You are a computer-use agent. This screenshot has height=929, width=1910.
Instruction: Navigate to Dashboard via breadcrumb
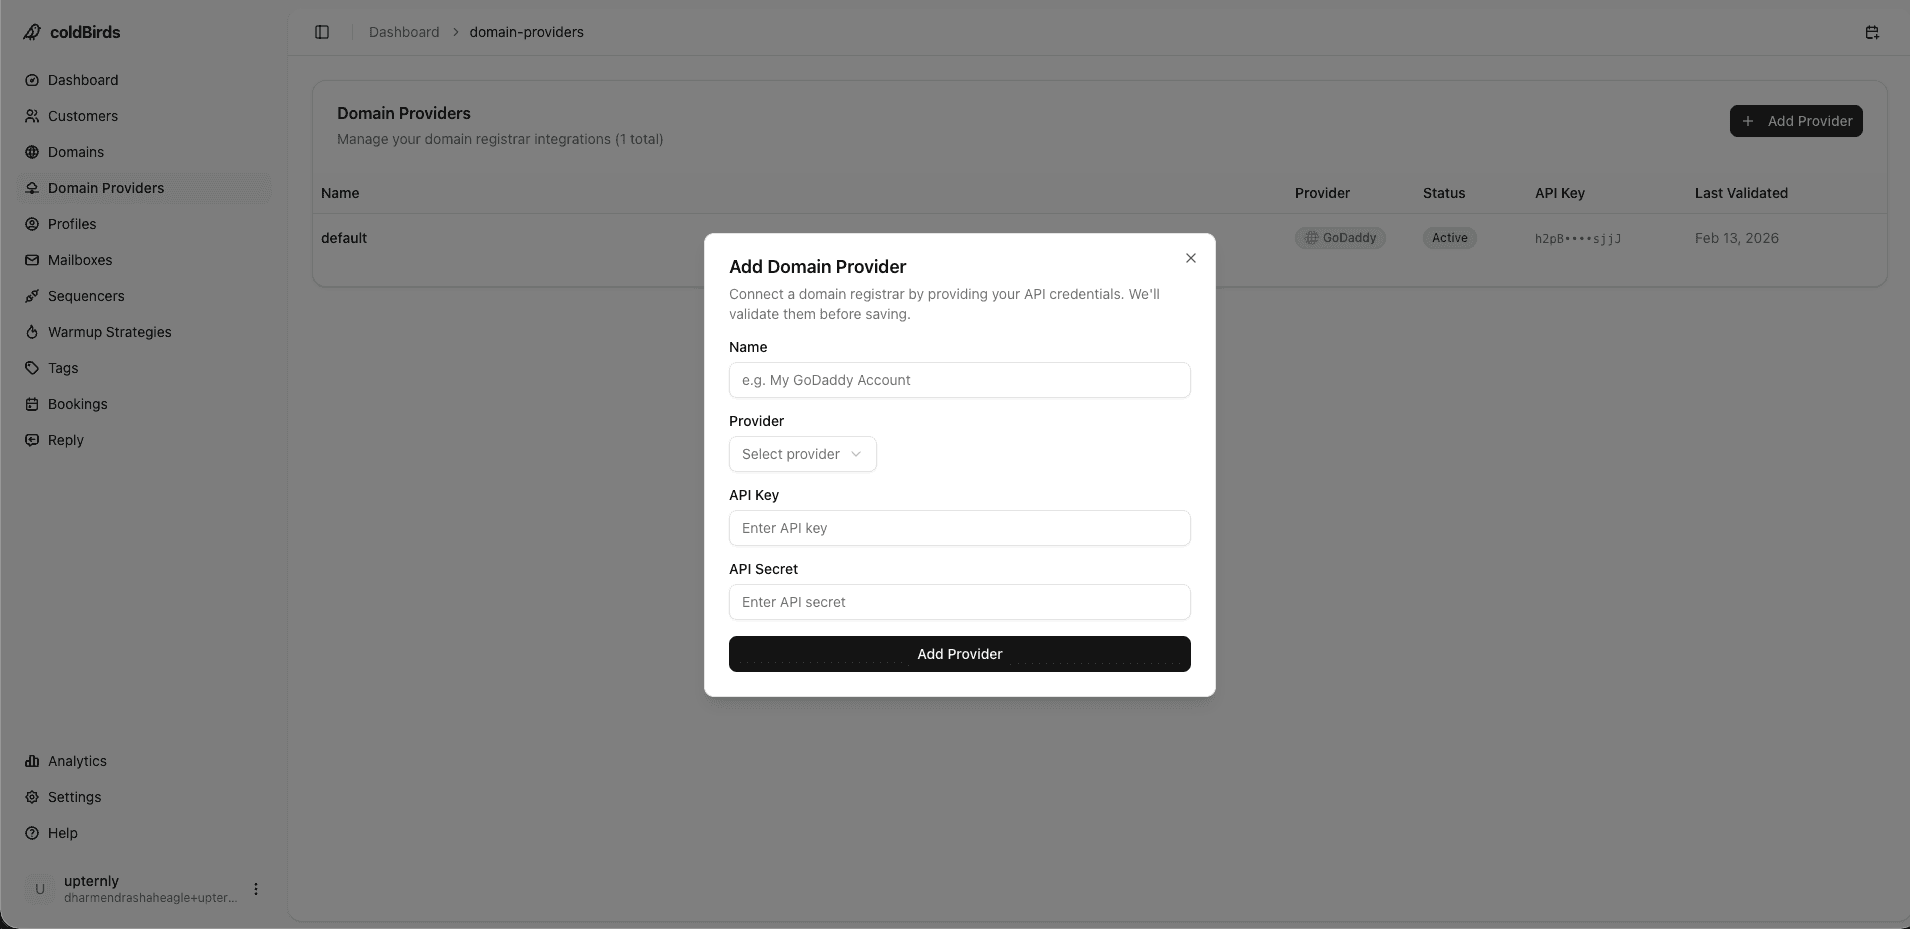pyautogui.click(x=404, y=31)
